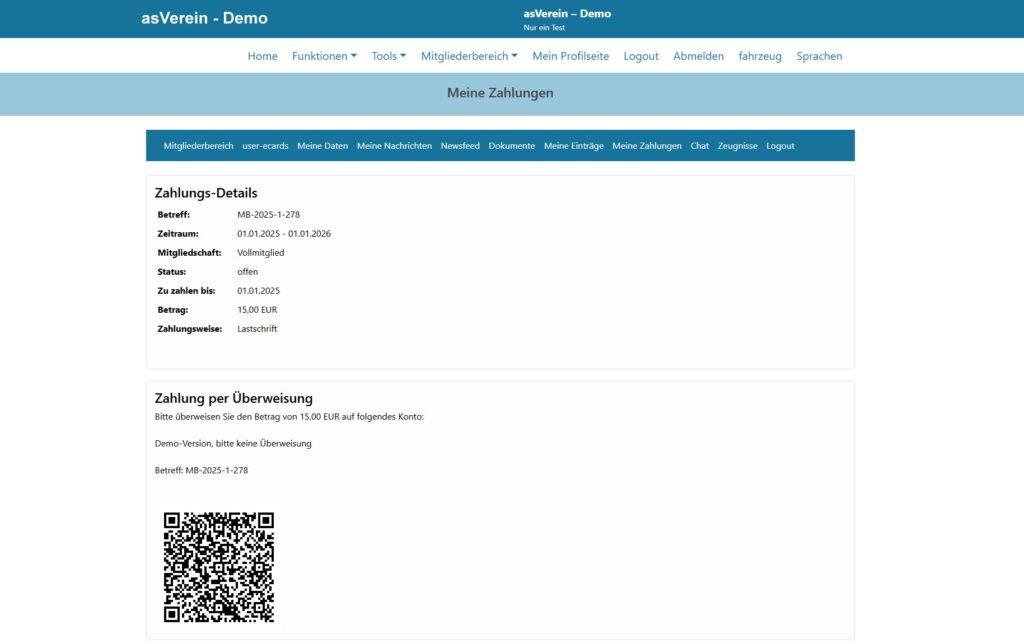Click Zeitraum value 01.01.2025 - 01.01.2026
Screen dimensions: 1024x644
pos(284,233)
